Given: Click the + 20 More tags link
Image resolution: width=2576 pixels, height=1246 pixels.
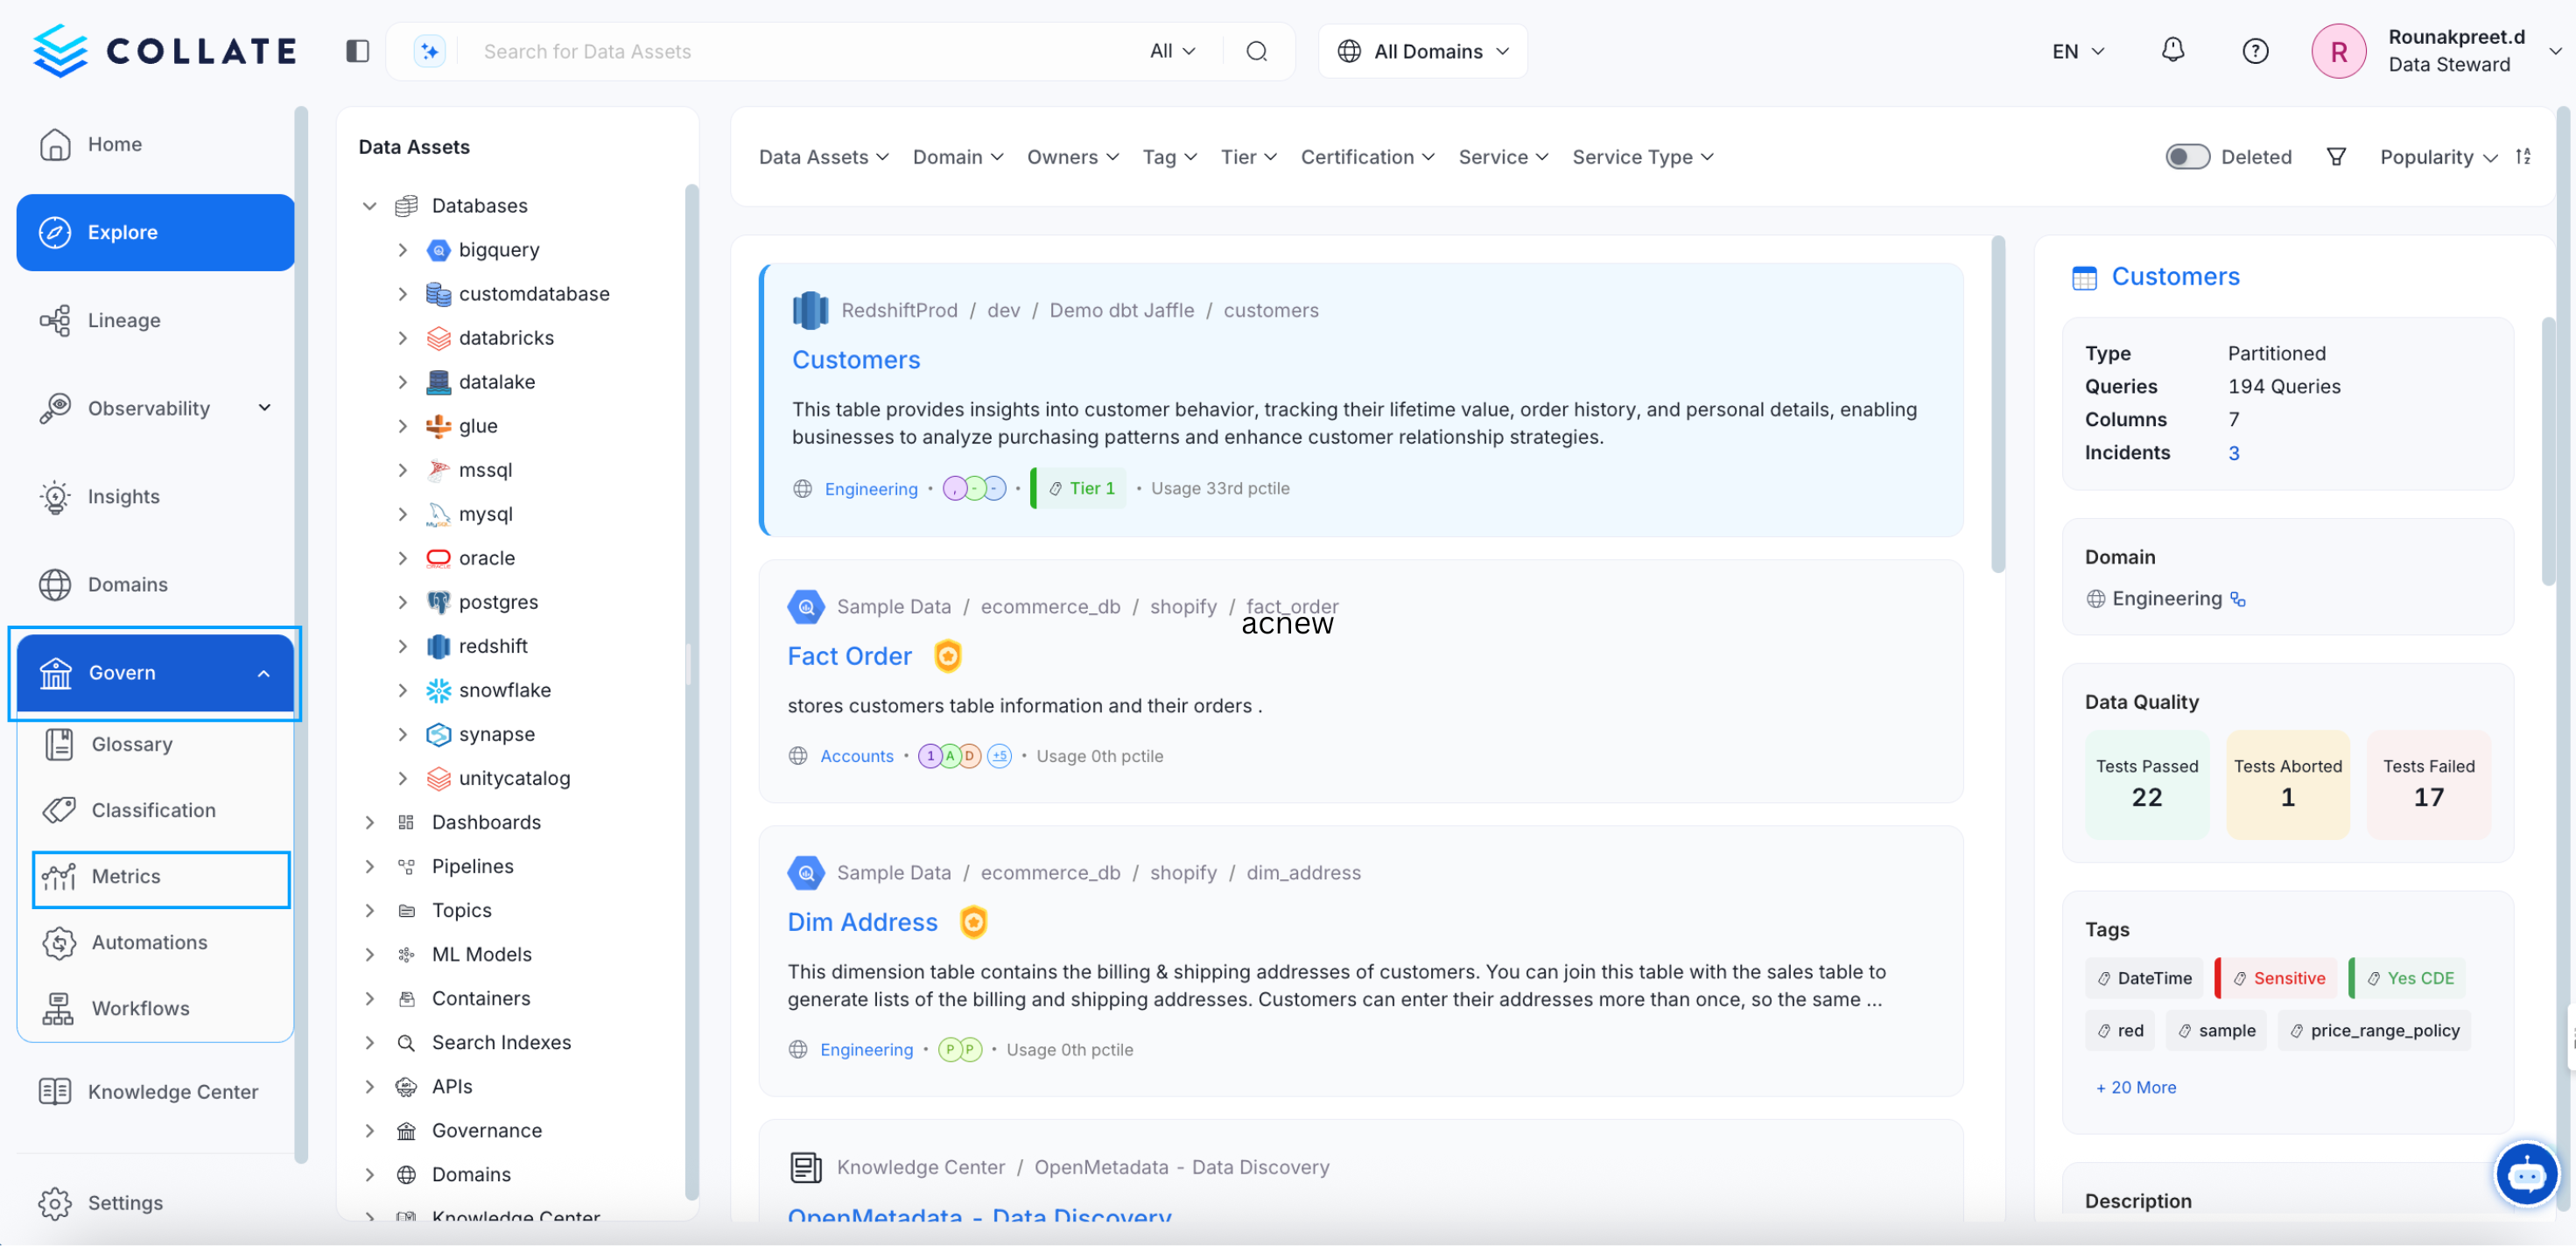Looking at the screenshot, I should click(x=2135, y=1087).
